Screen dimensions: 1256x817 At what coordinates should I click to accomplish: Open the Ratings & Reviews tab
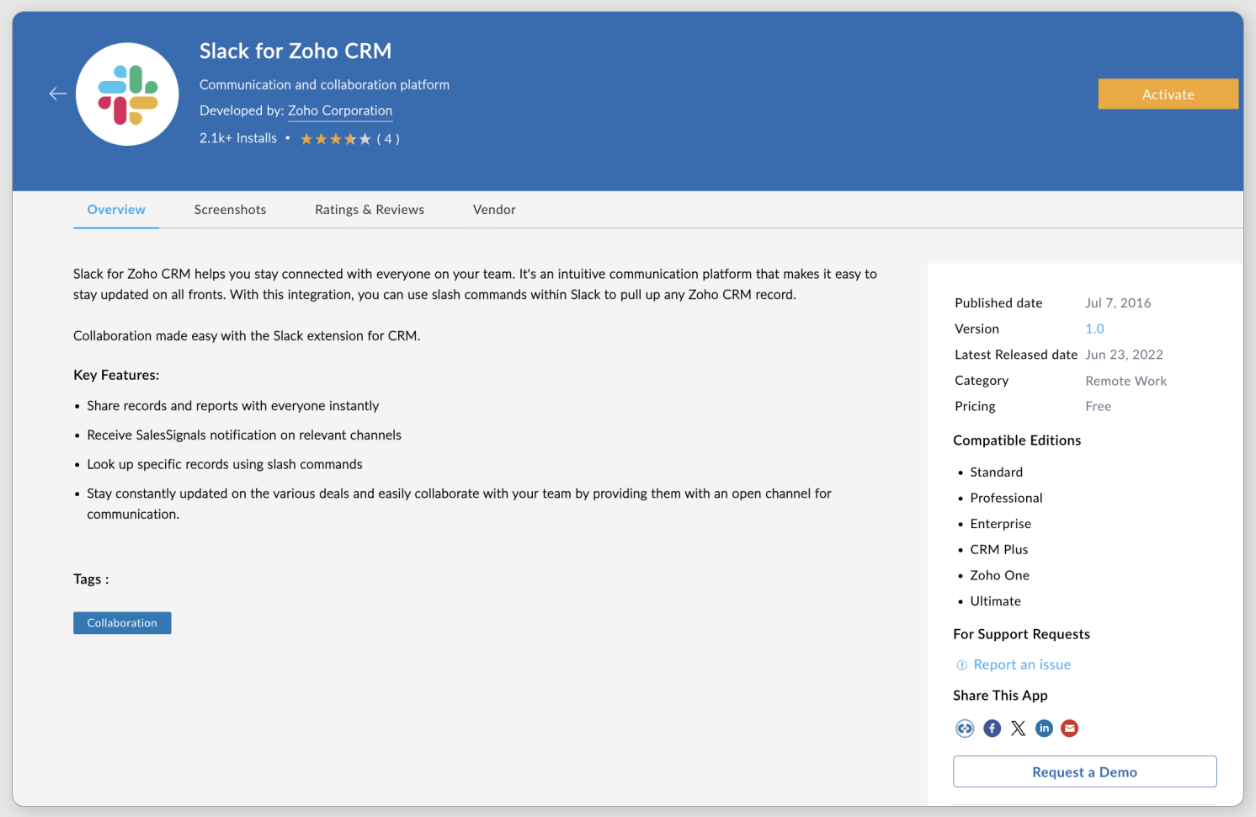[369, 210]
